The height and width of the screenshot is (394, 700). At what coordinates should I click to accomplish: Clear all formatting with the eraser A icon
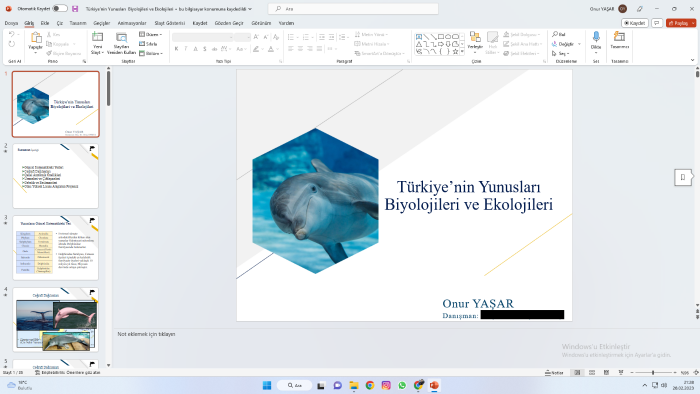(x=276, y=37)
